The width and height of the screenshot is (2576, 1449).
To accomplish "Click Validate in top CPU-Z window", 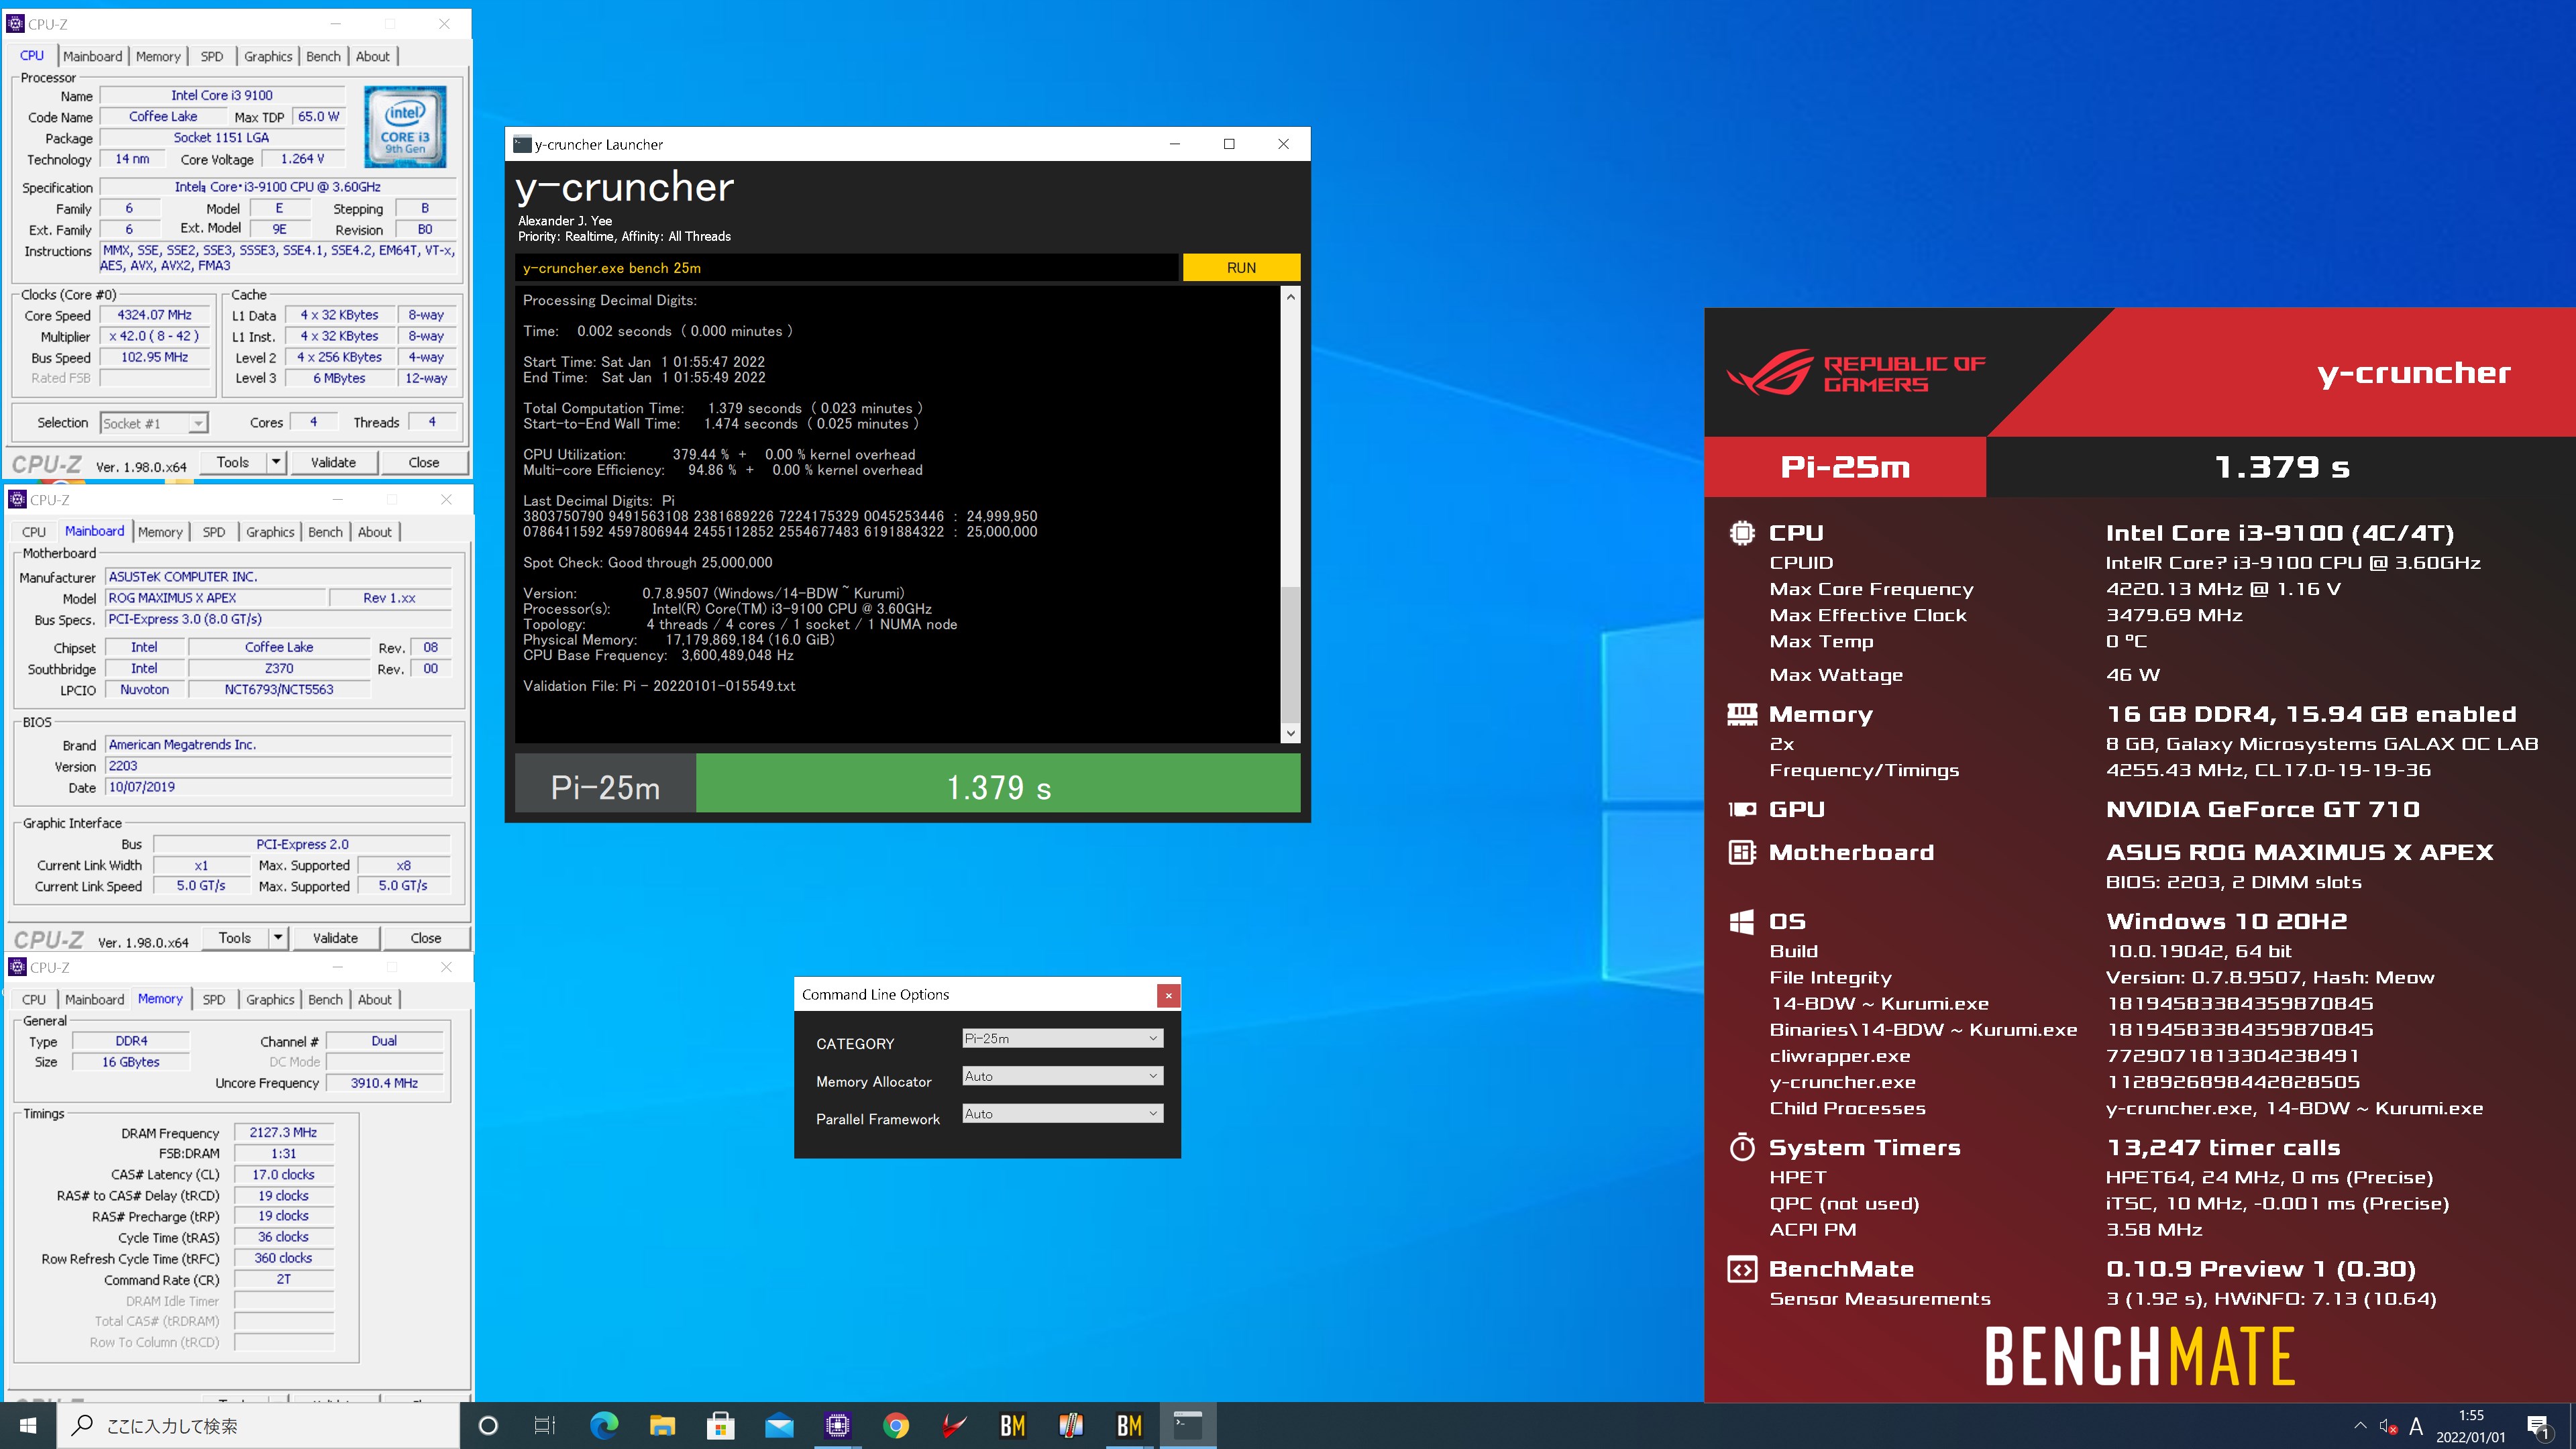I will coord(333,462).
